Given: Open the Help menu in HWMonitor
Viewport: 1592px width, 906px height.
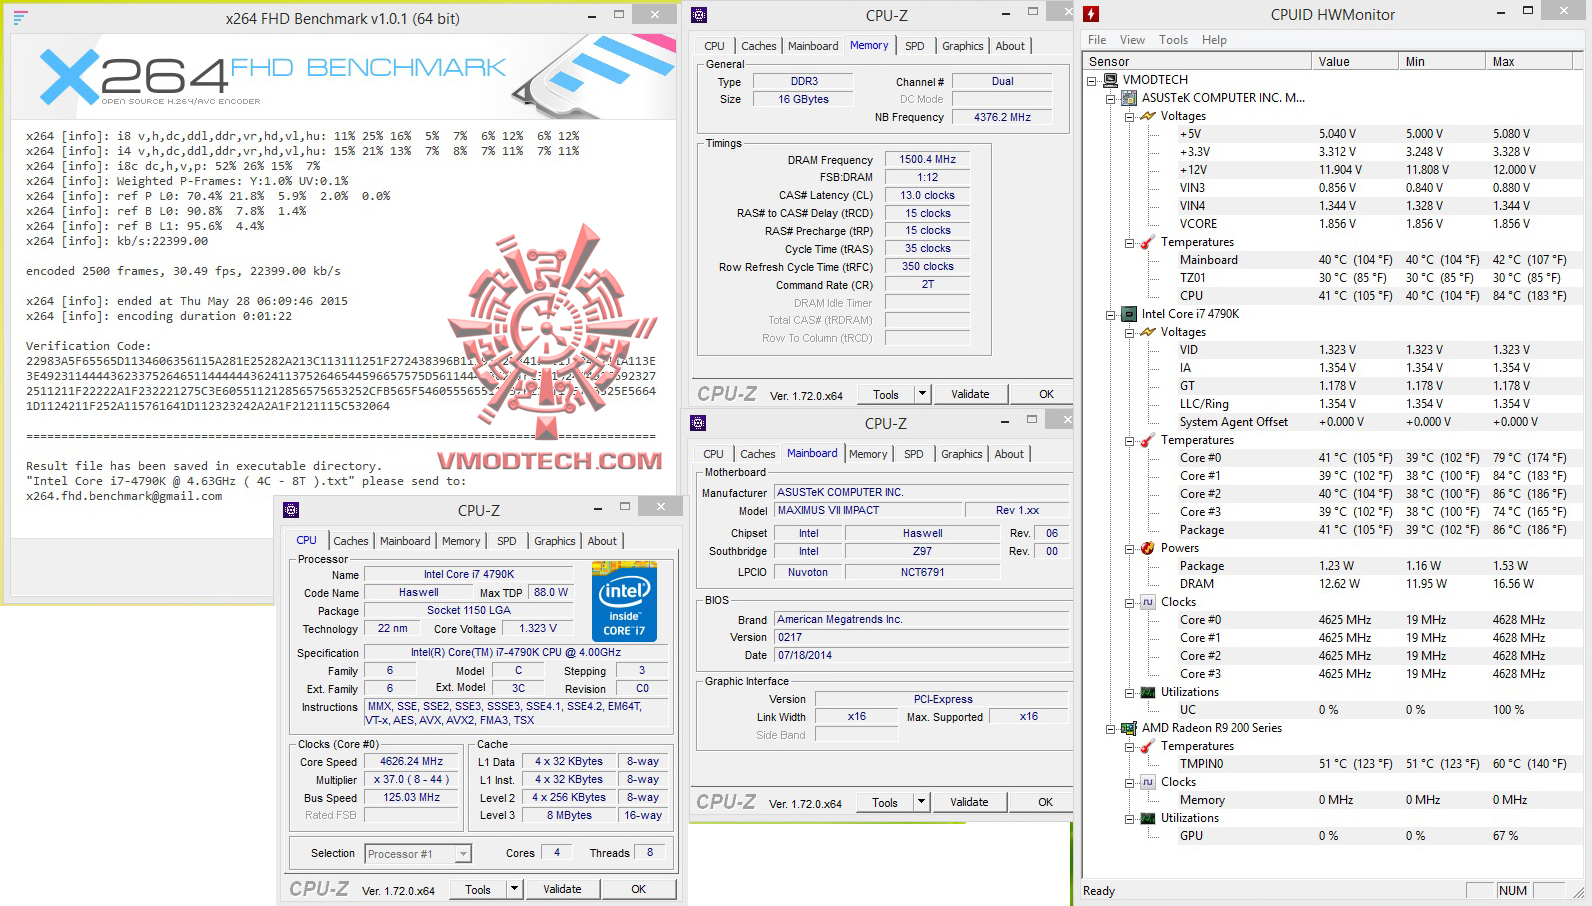Looking at the screenshot, I should (1214, 40).
